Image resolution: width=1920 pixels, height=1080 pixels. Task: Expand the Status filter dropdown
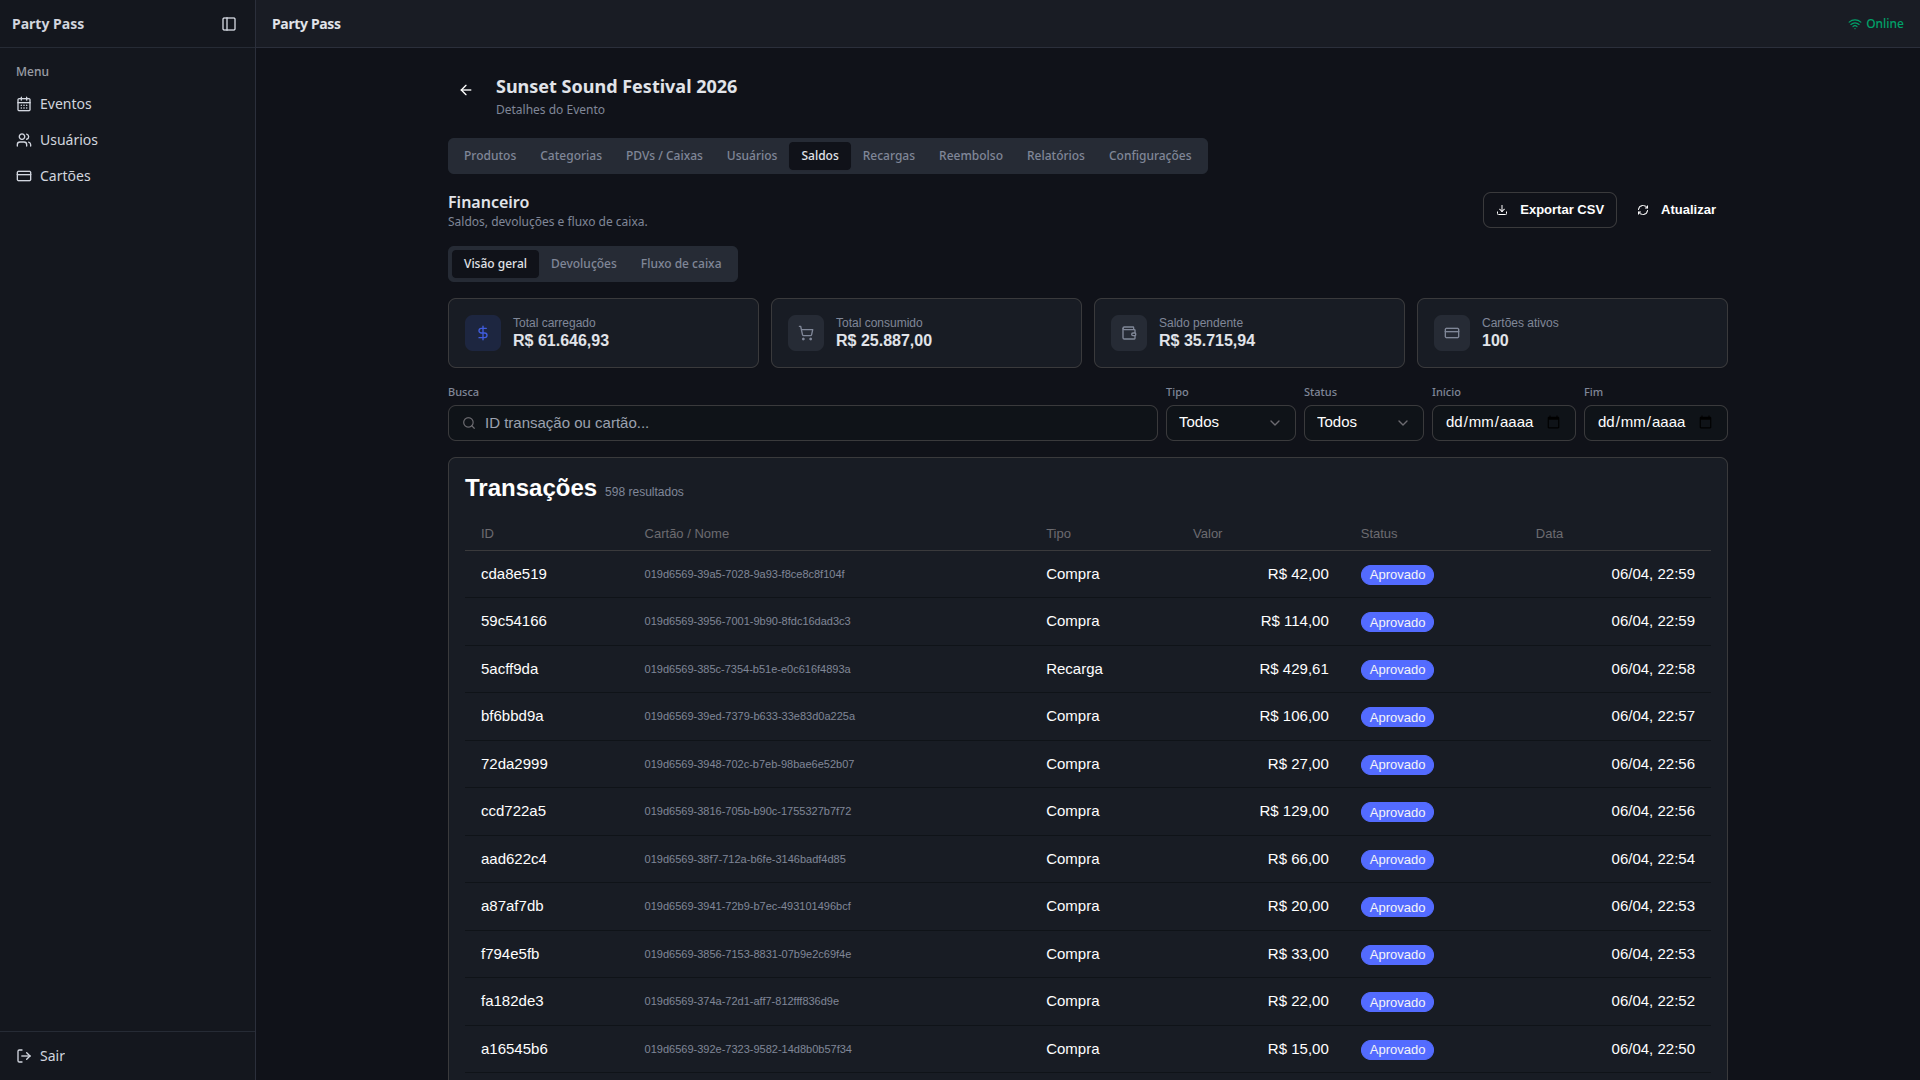(1362, 423)
